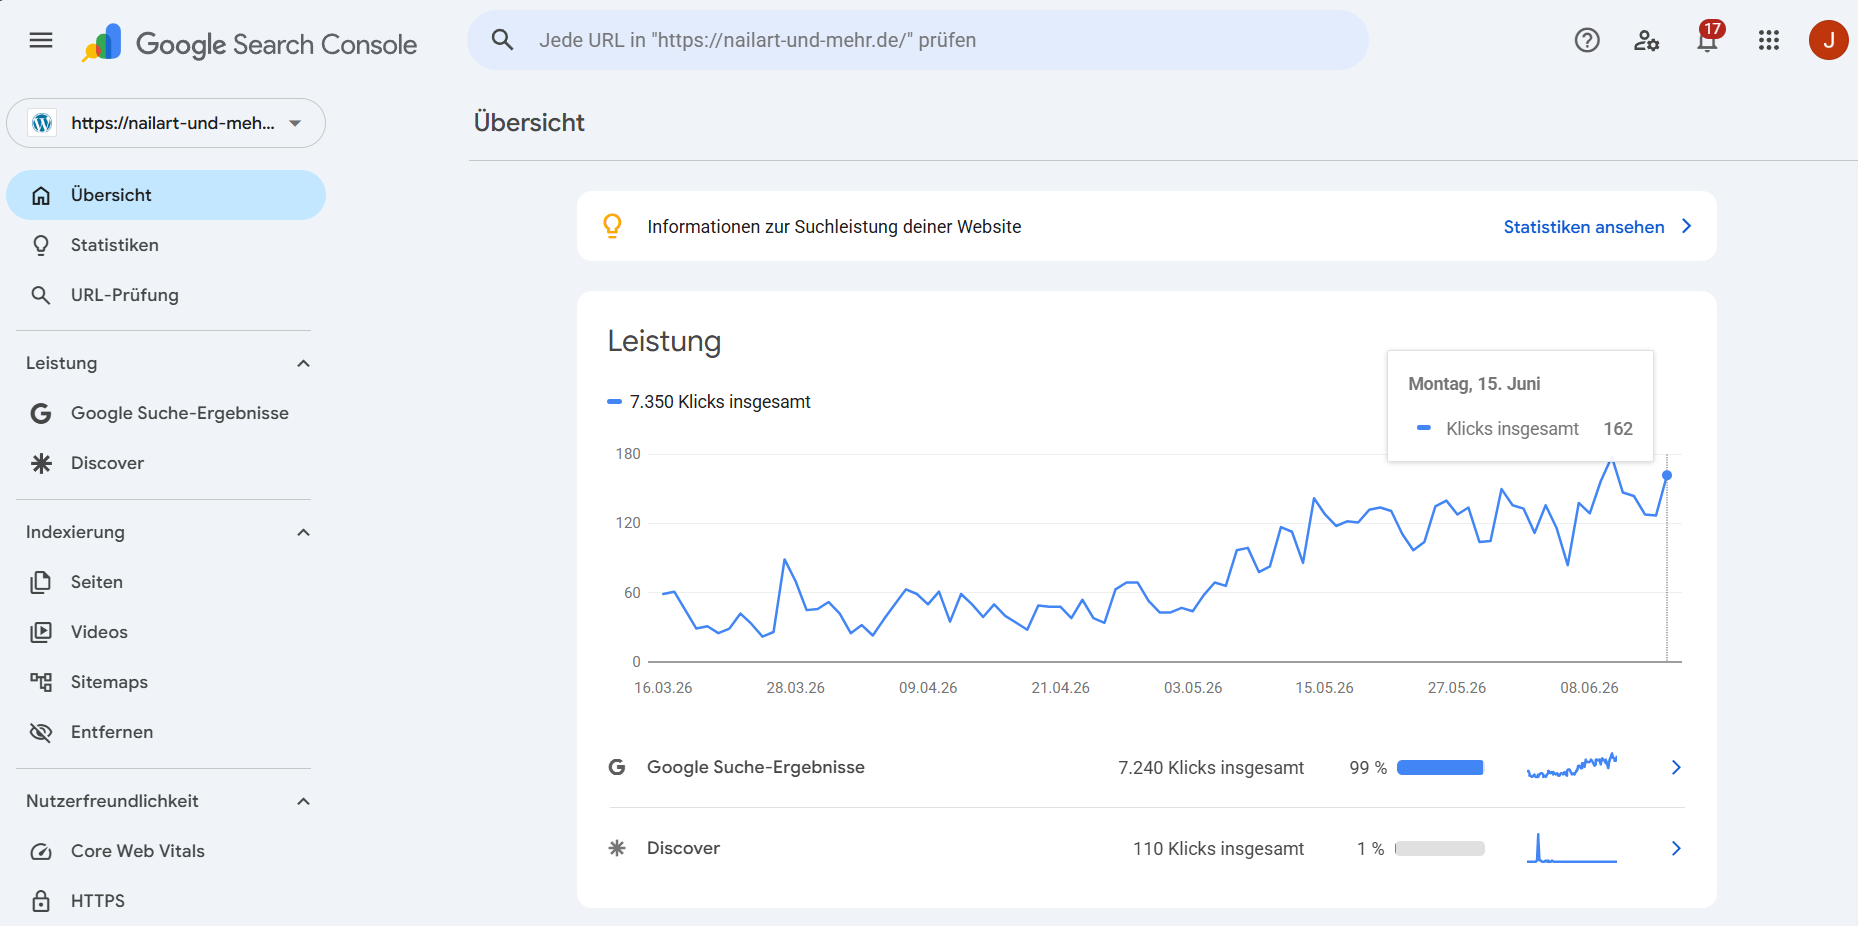Open URL-Prüfung in sidebar
Screen dimensions: 1858x926
pyautogui.click(x=166, y=295)
